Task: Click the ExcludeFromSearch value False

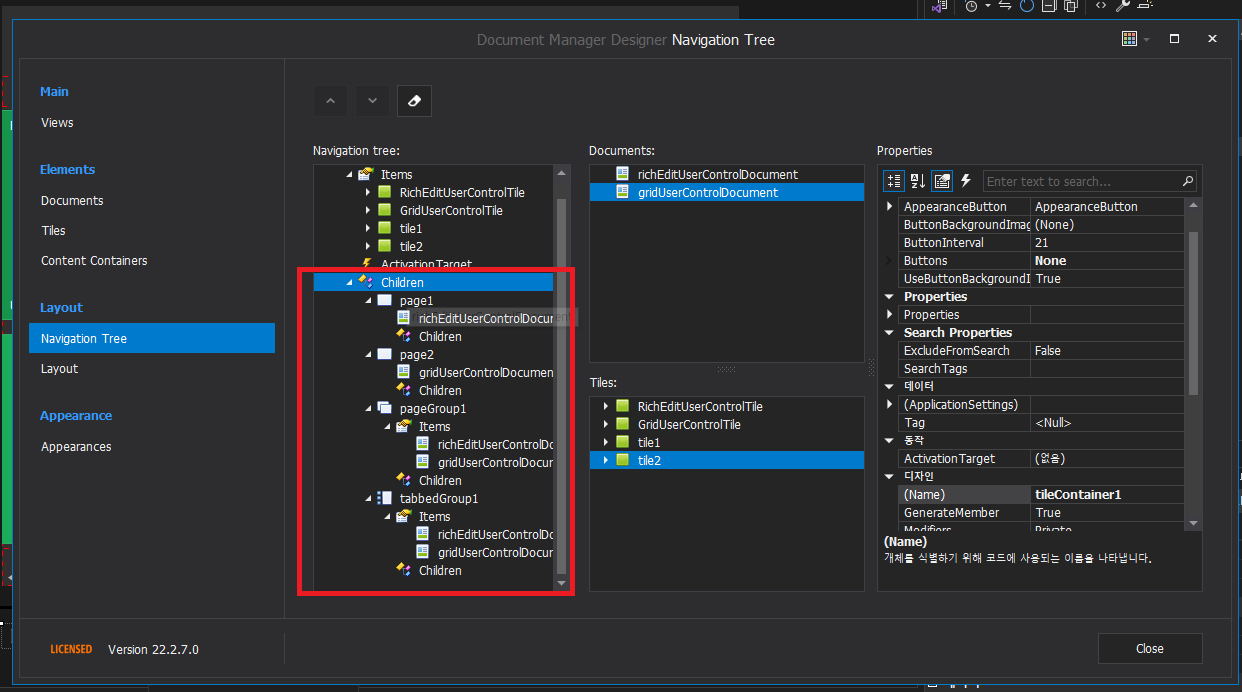Action: 1108,350
